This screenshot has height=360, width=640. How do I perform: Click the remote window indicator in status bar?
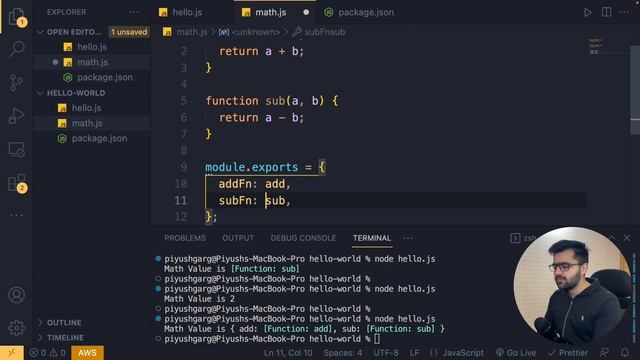(12, 353)
